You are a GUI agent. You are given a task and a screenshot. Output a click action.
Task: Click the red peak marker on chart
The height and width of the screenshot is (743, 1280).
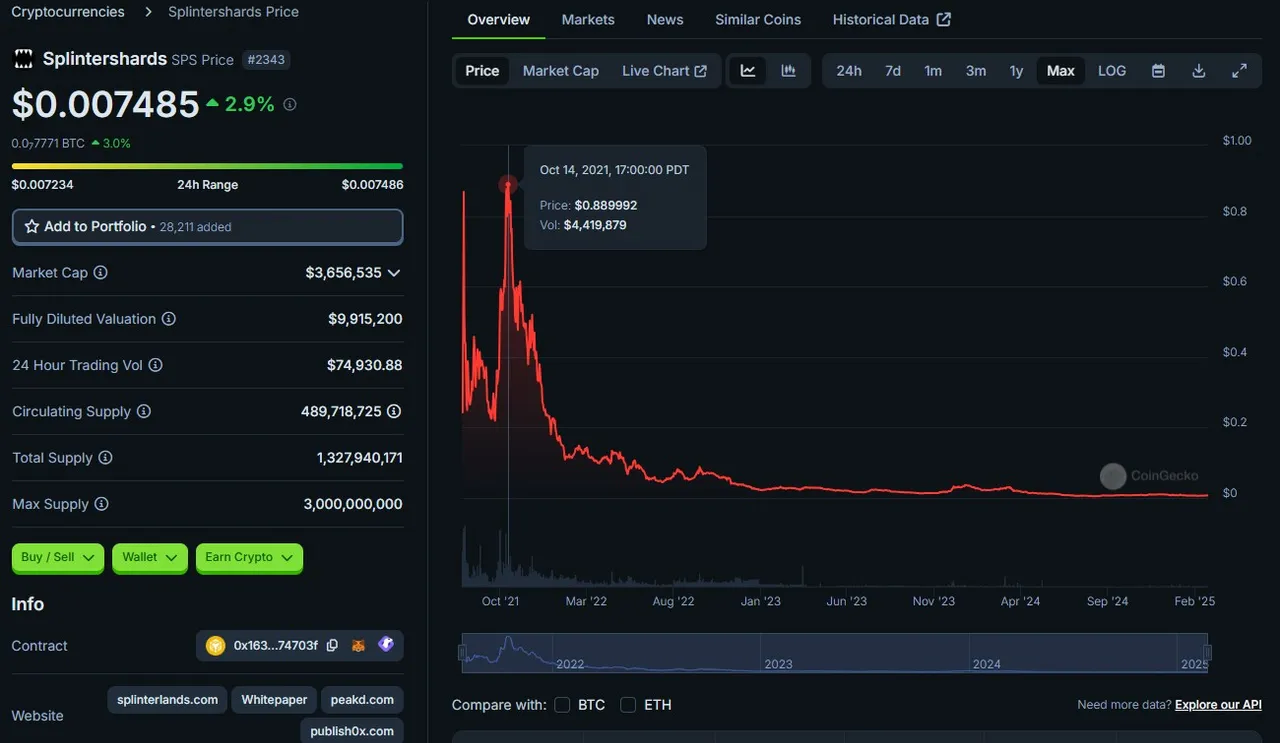point(508,184)
